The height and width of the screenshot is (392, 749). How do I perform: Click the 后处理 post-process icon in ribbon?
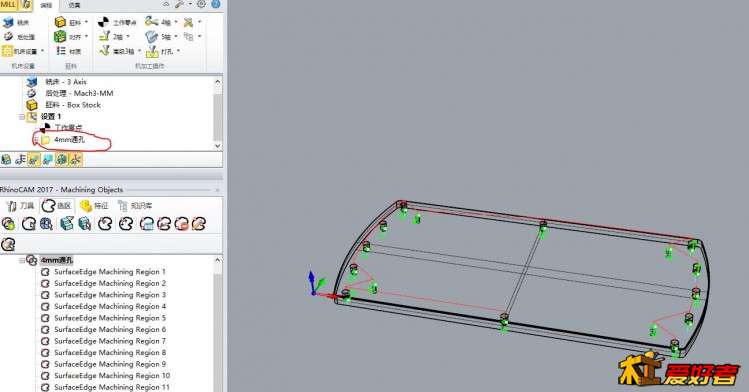coord(8,36)
